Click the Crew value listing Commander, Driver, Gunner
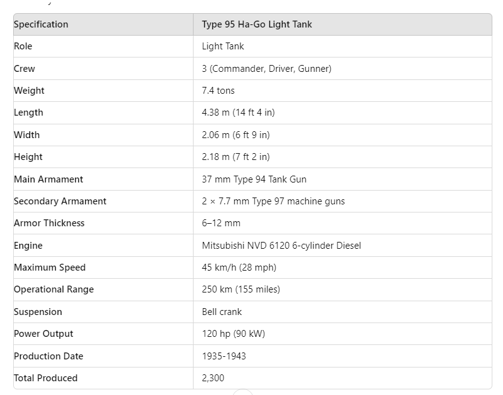 (x=266, y=68)
